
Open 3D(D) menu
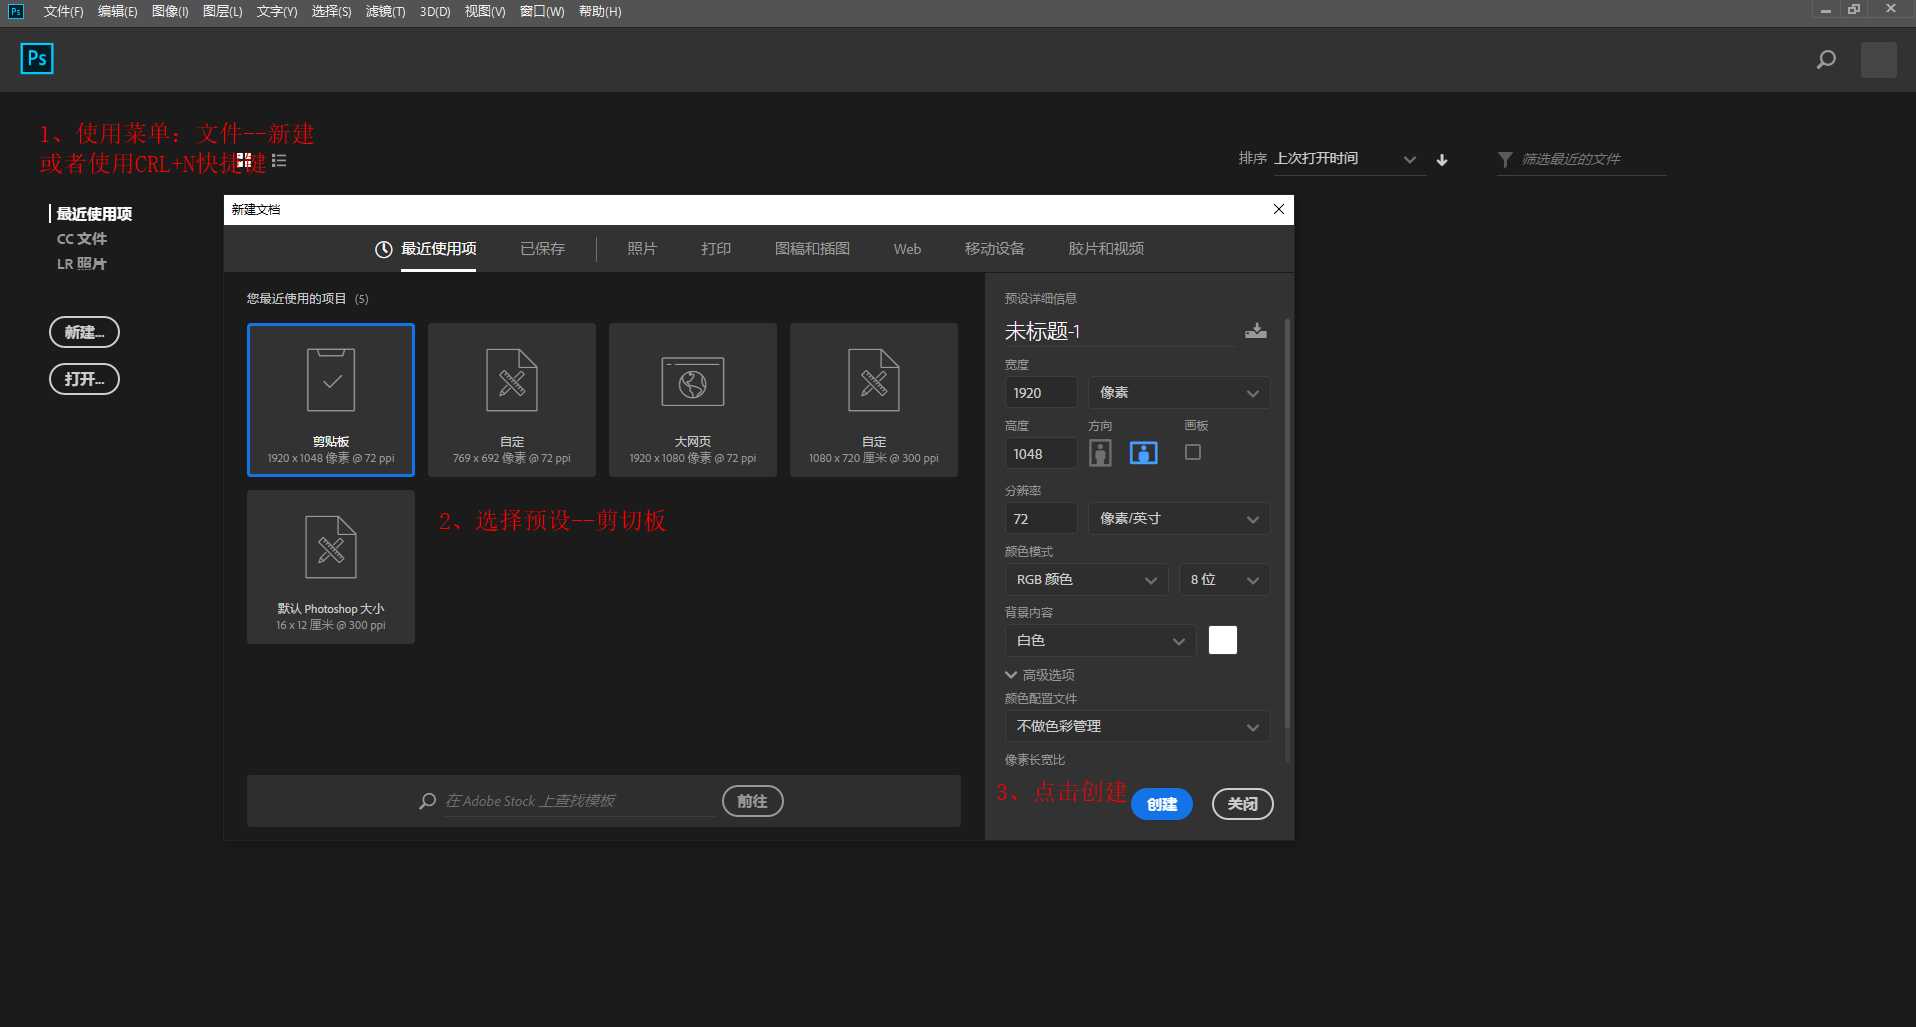435,11
